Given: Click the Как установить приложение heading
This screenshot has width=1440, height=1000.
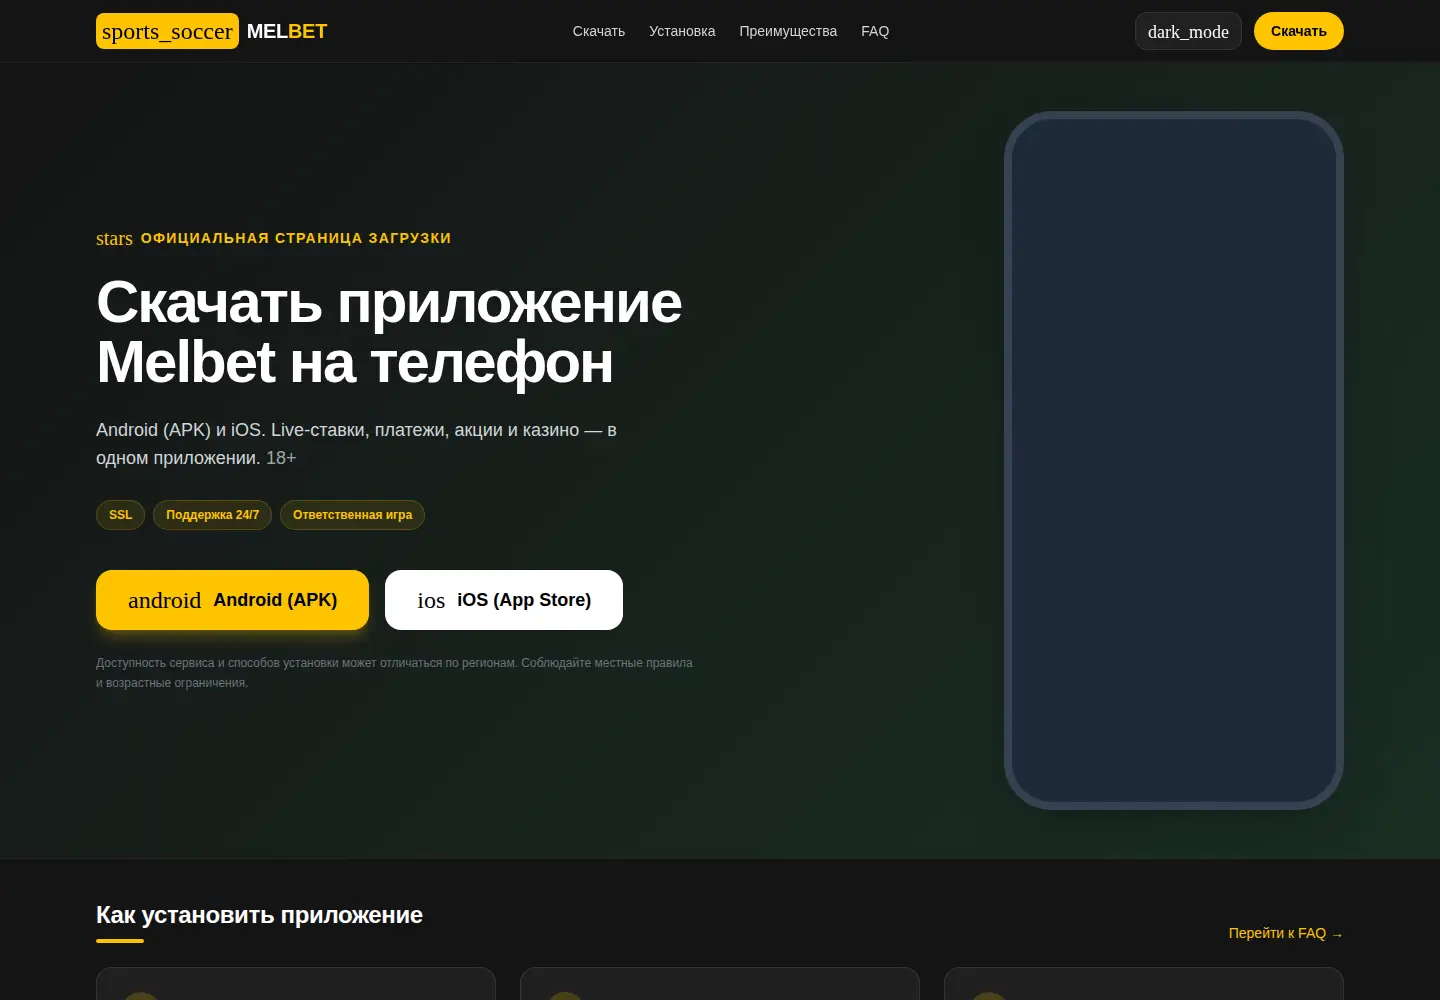Looking at the screenshot, I should pos(259,915).
